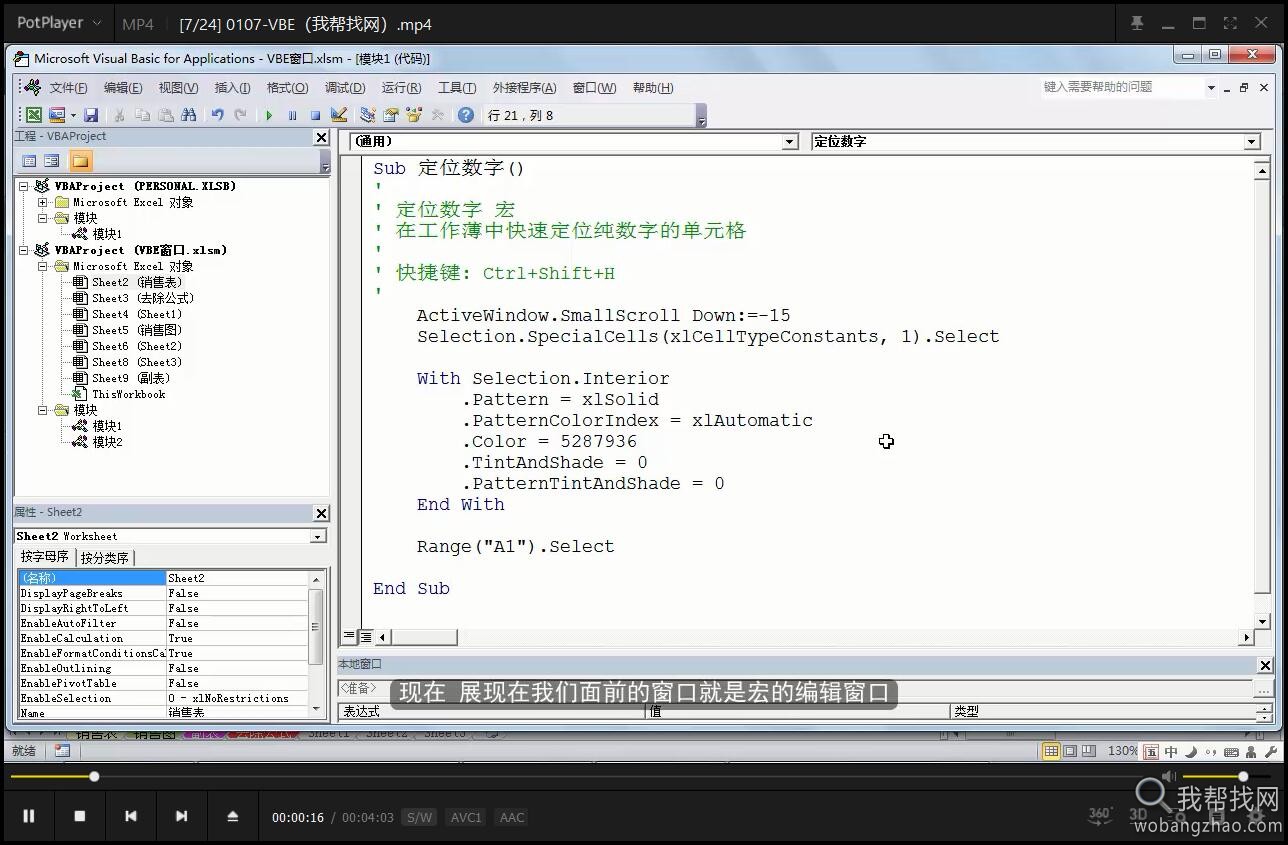The image size is (1288, 845).
Task: Click the PotPlayer volume speaker icon
Action: click(x=1169, y=776)
